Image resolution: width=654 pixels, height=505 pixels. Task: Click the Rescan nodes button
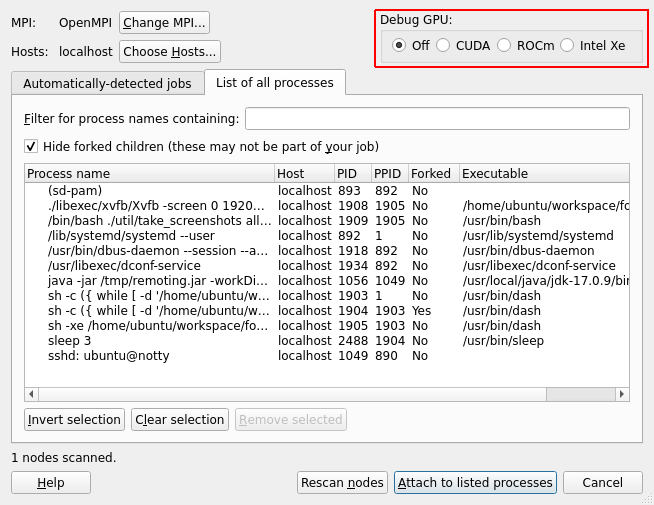(x=342, y=482)
